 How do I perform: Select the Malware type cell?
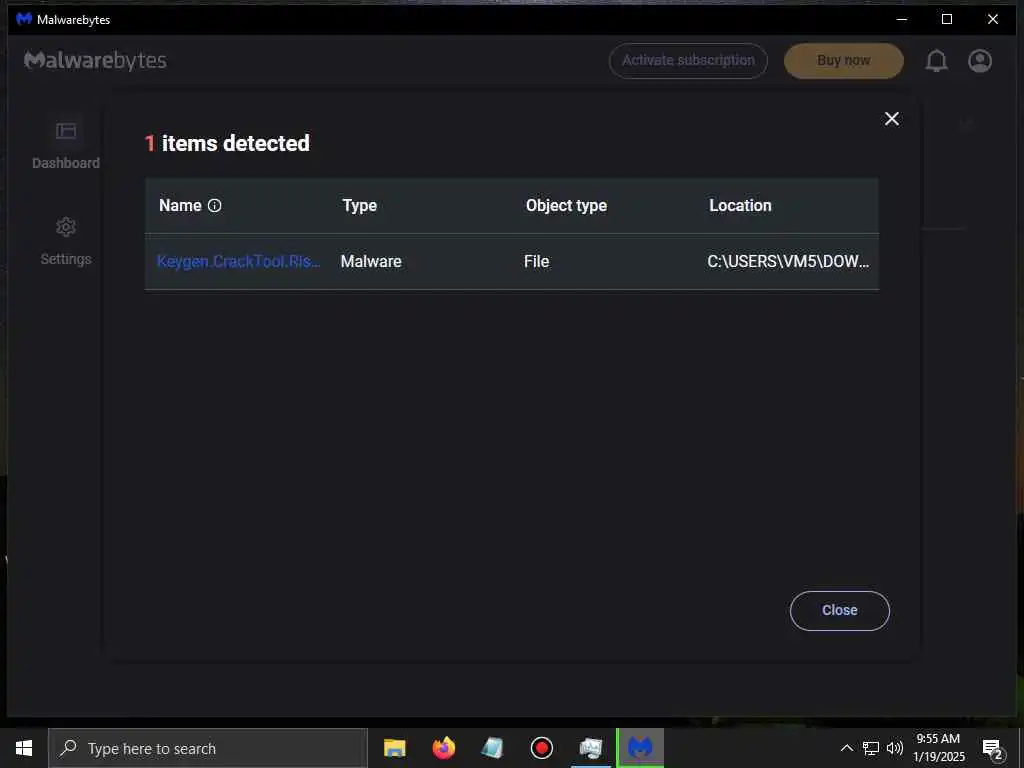pos(371,261)
